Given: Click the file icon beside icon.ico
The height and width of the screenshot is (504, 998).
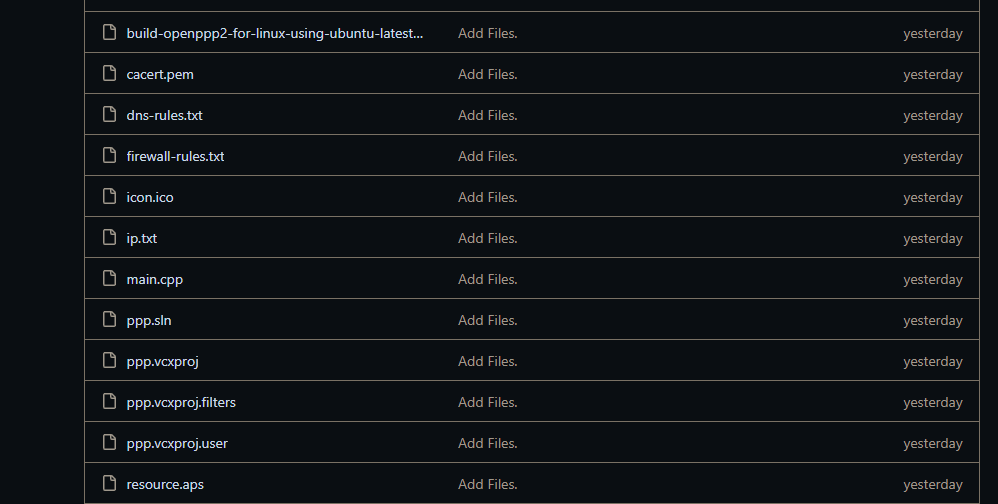Looking at the screenshot, I should tap(110, 197).
